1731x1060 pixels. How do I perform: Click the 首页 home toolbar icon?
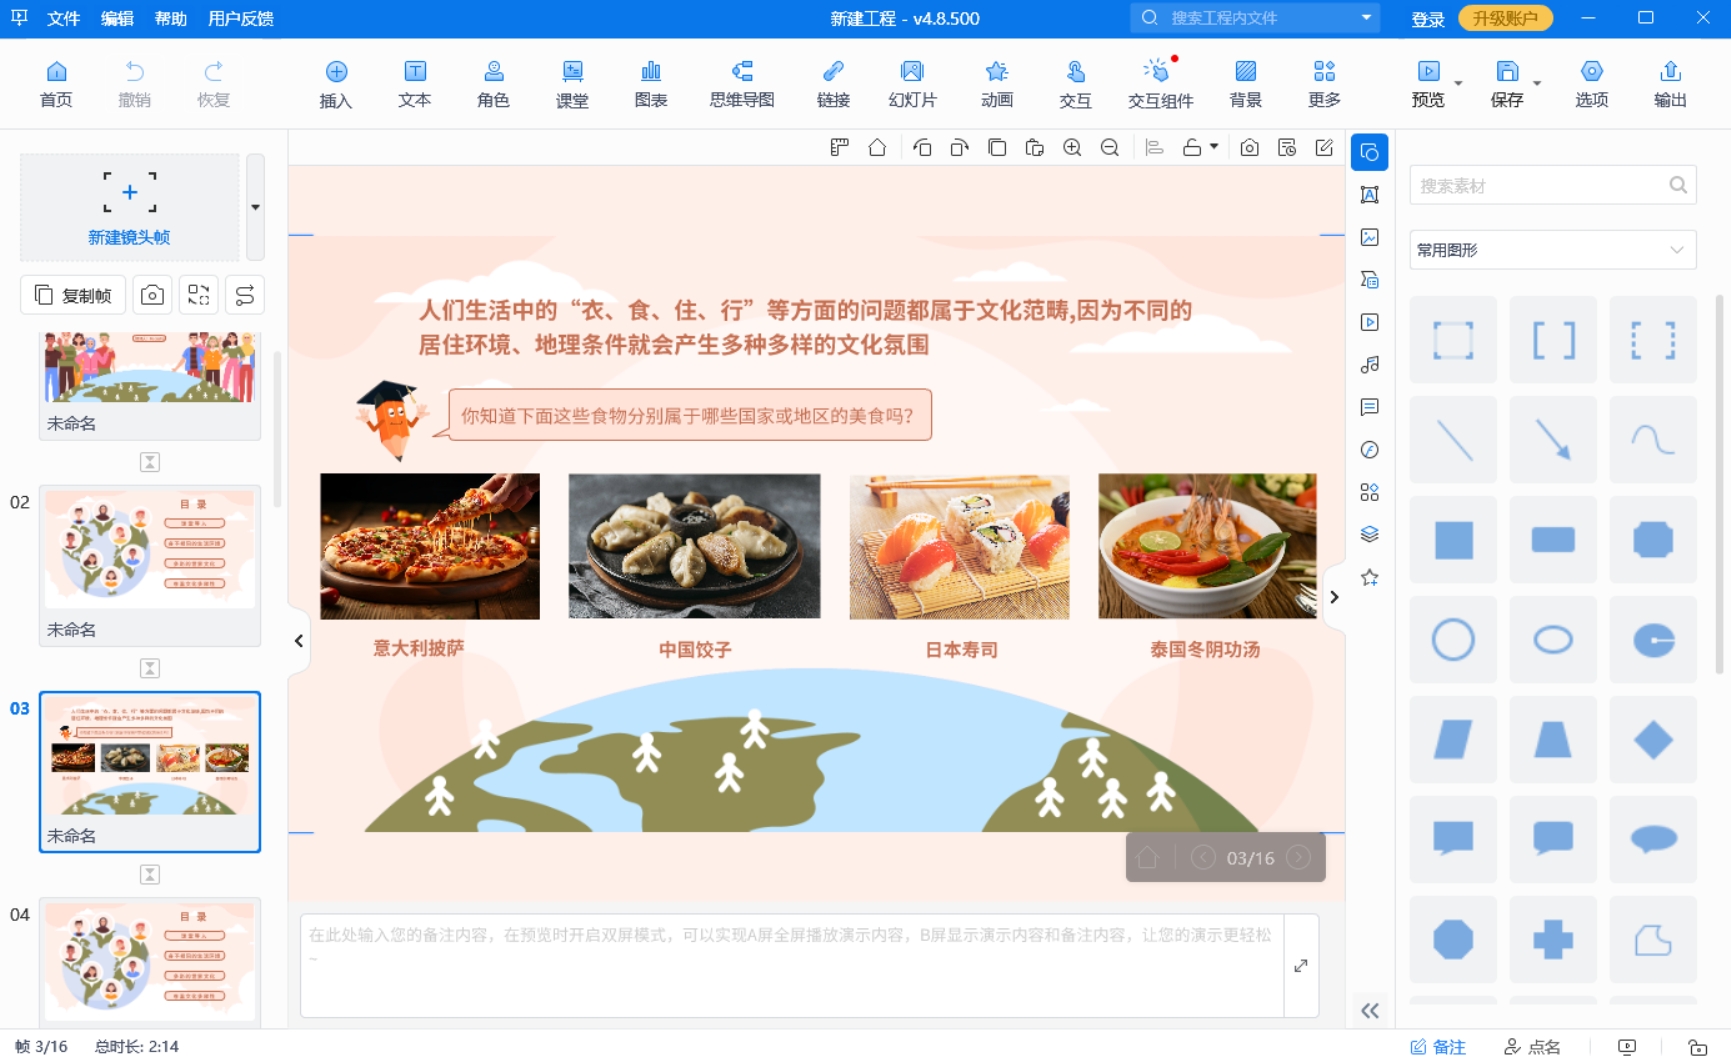(56, 84)
